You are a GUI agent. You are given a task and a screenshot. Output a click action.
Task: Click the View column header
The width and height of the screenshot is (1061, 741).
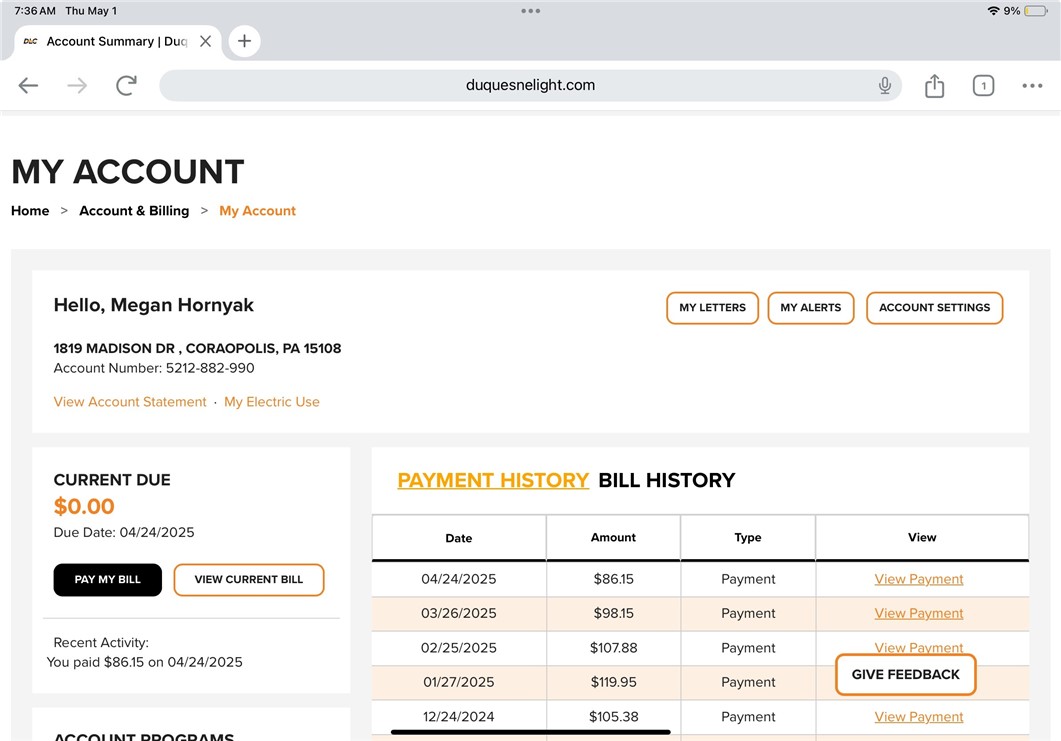click(x=922, y=537)
